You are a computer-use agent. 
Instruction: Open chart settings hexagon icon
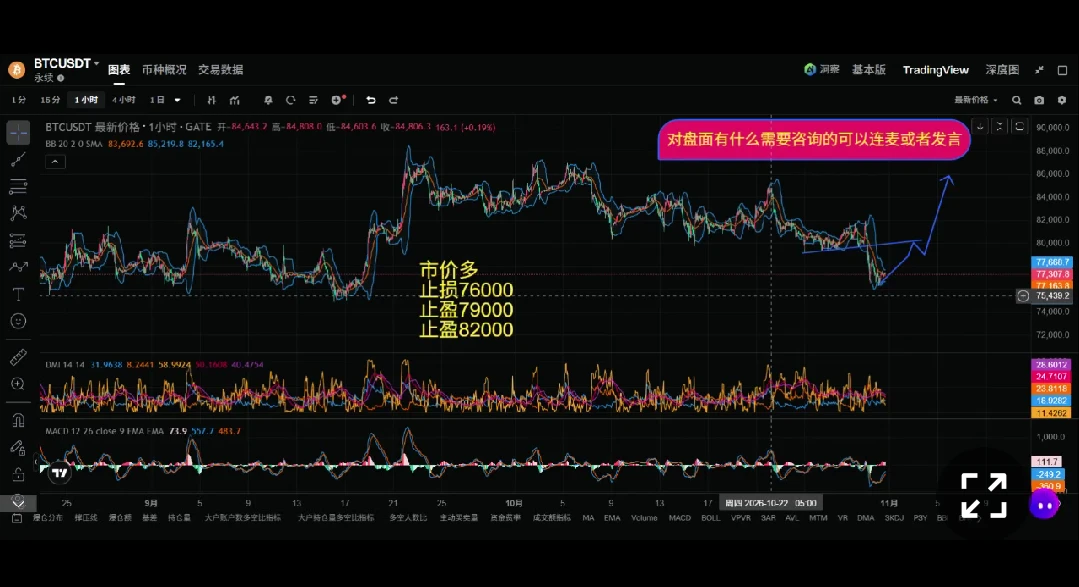[x=1062, y=100]
